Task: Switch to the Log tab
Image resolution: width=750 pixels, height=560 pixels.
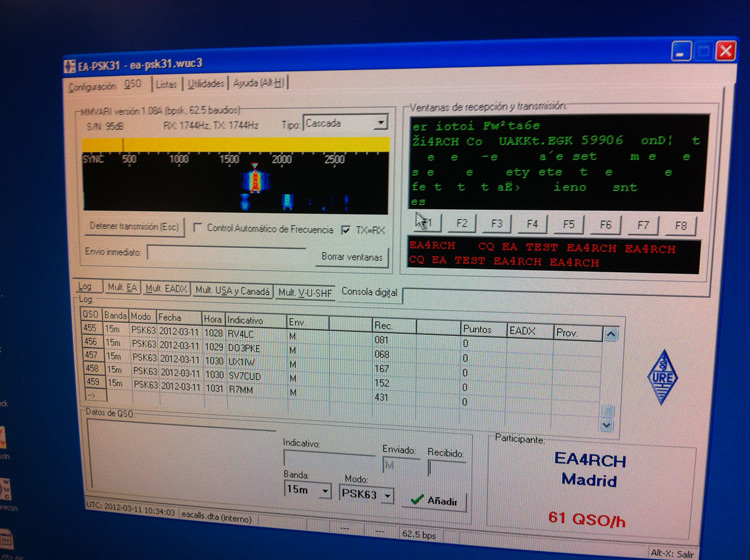Action: (86, 286)
